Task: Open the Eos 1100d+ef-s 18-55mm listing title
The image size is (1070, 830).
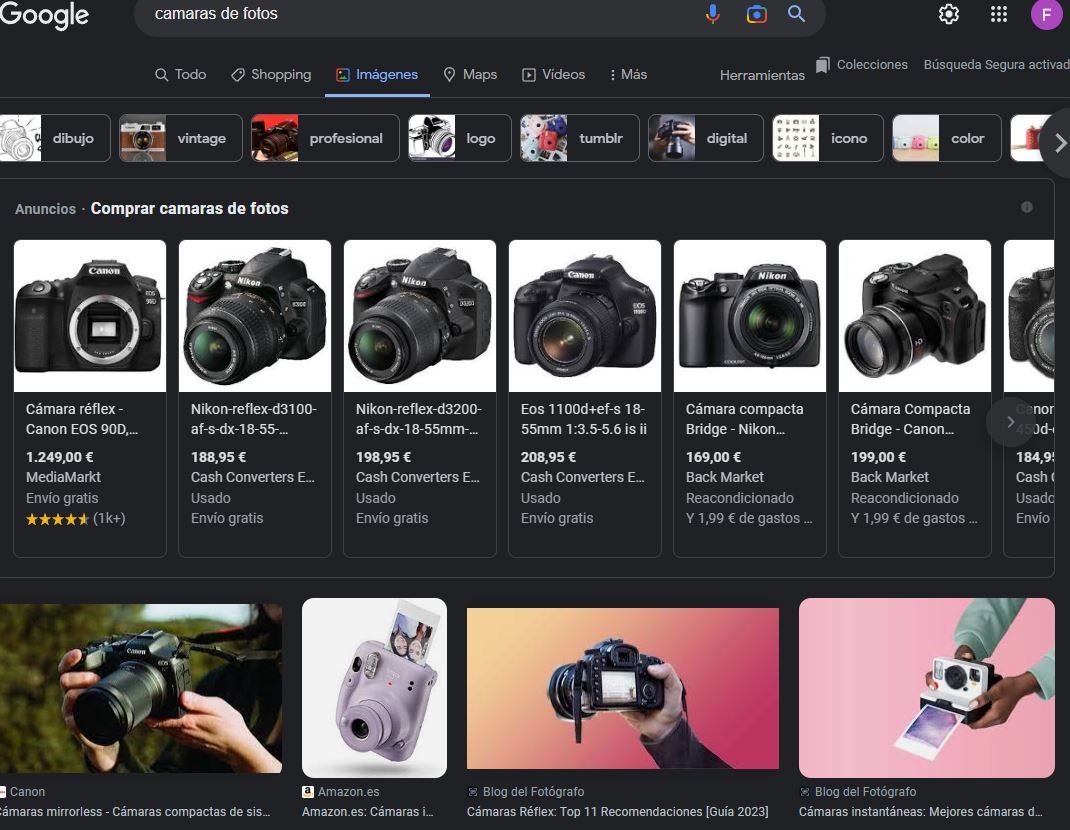Action: pyautogui.click(x=584, y=419)
